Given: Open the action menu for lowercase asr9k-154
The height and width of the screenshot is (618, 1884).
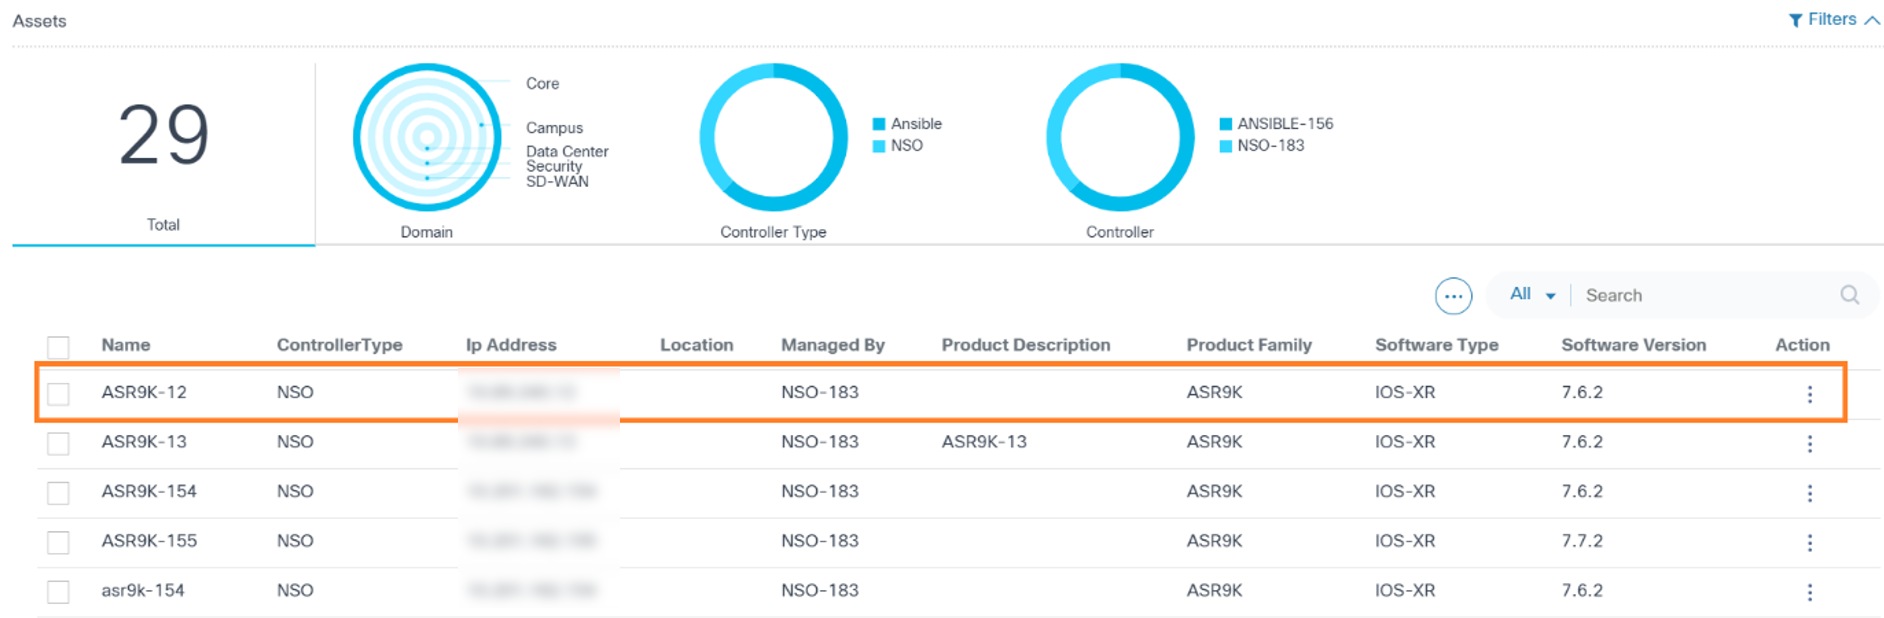Looking at the screenshot, I should tap(1809, 592).
